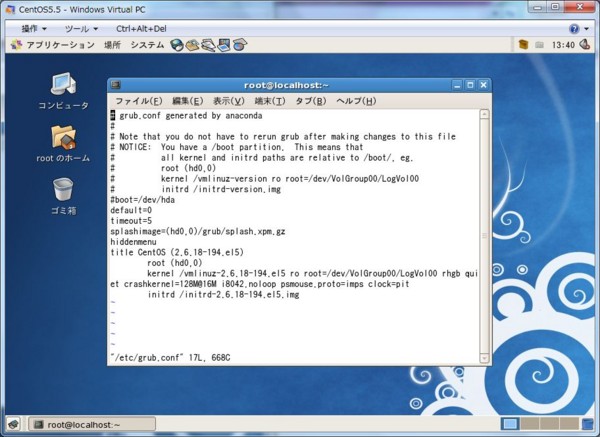
Task: Click the 'timeout=5' line
Action: coord(131,221)
